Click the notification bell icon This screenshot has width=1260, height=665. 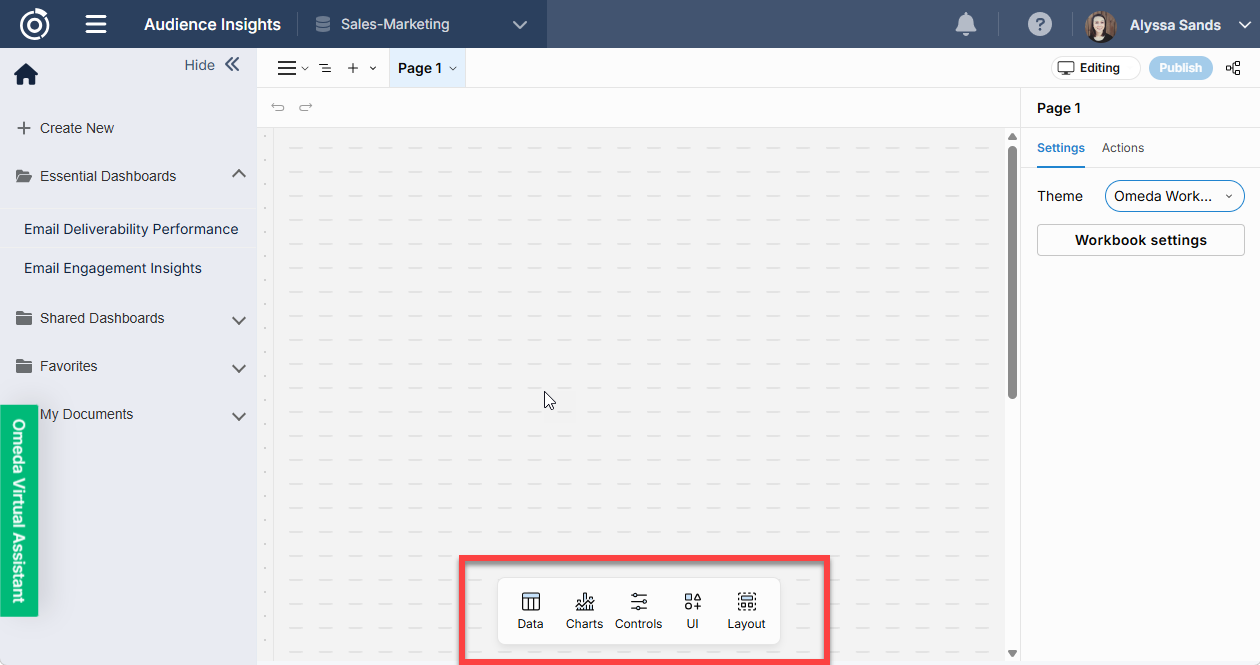click(x=965, y=24)
